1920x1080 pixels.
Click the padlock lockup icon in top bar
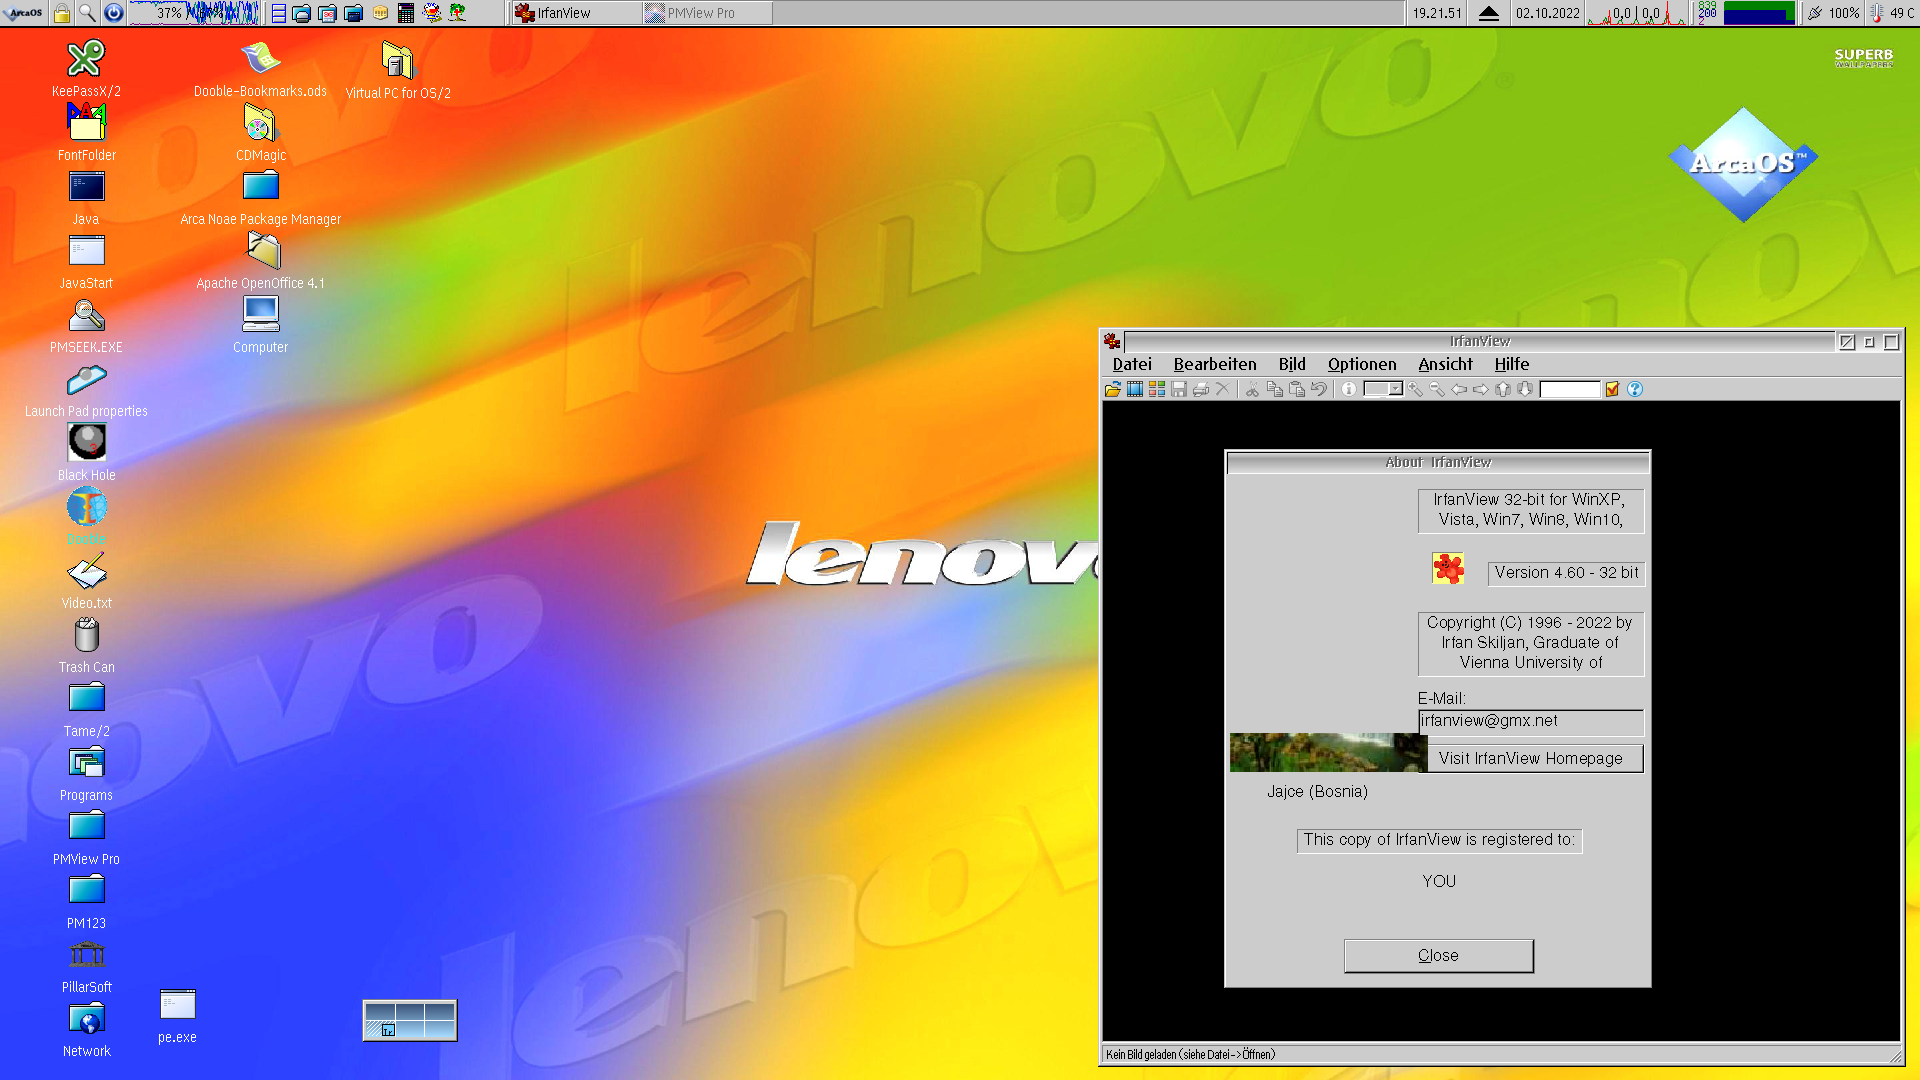point(62,13)
